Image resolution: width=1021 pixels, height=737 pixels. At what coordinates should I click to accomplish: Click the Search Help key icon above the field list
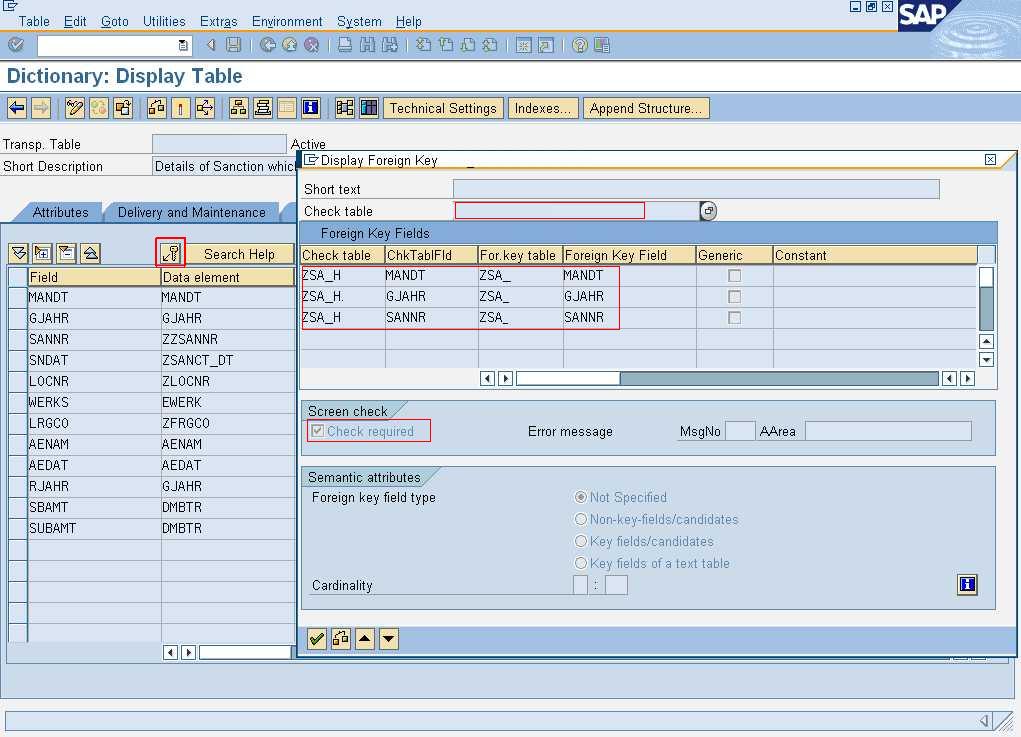click(172, 253)
